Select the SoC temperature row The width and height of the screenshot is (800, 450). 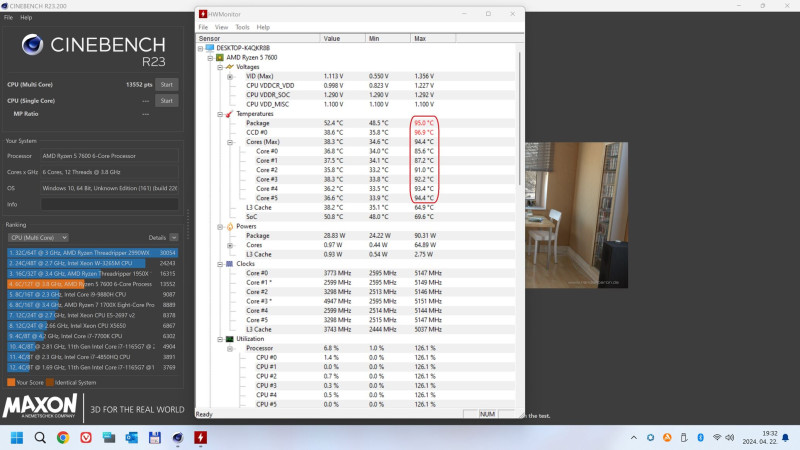coord(356,217)
